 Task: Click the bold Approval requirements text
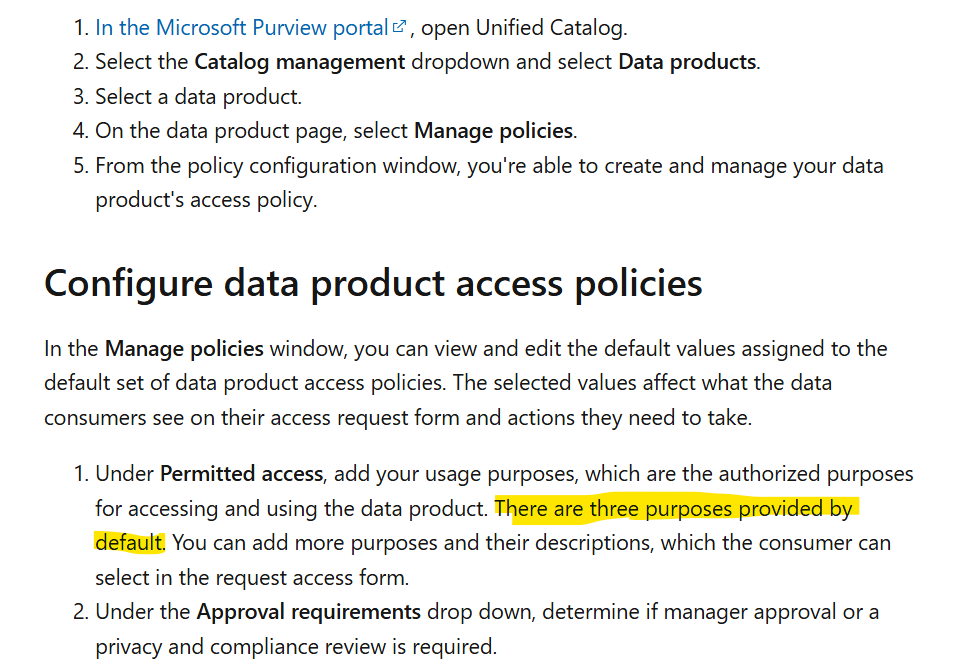tap(308, 612)
